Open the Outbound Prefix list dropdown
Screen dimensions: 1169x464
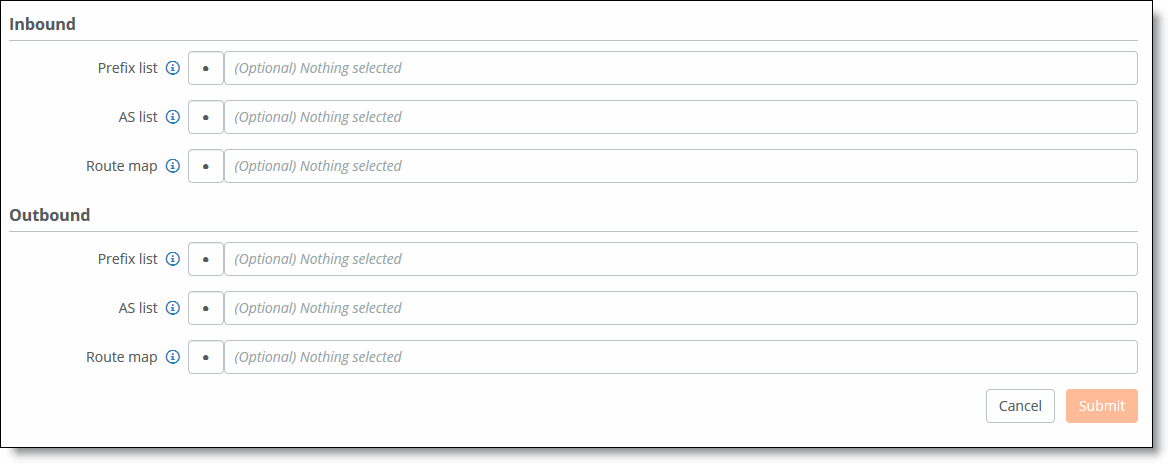click(680, 259)
